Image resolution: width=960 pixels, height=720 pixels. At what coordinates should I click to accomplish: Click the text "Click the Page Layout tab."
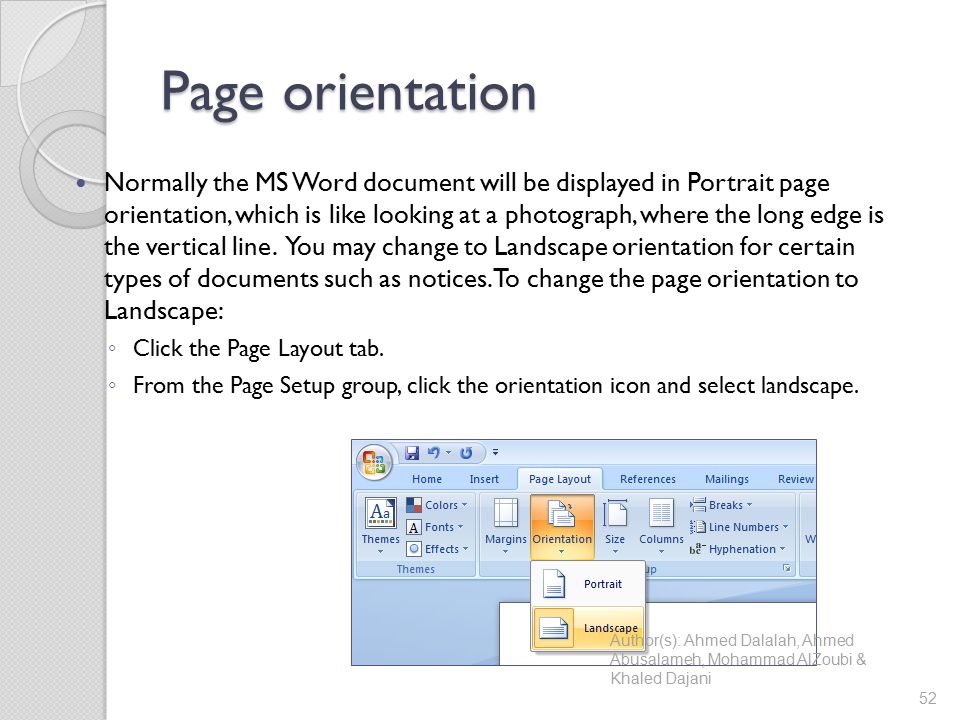258,348
